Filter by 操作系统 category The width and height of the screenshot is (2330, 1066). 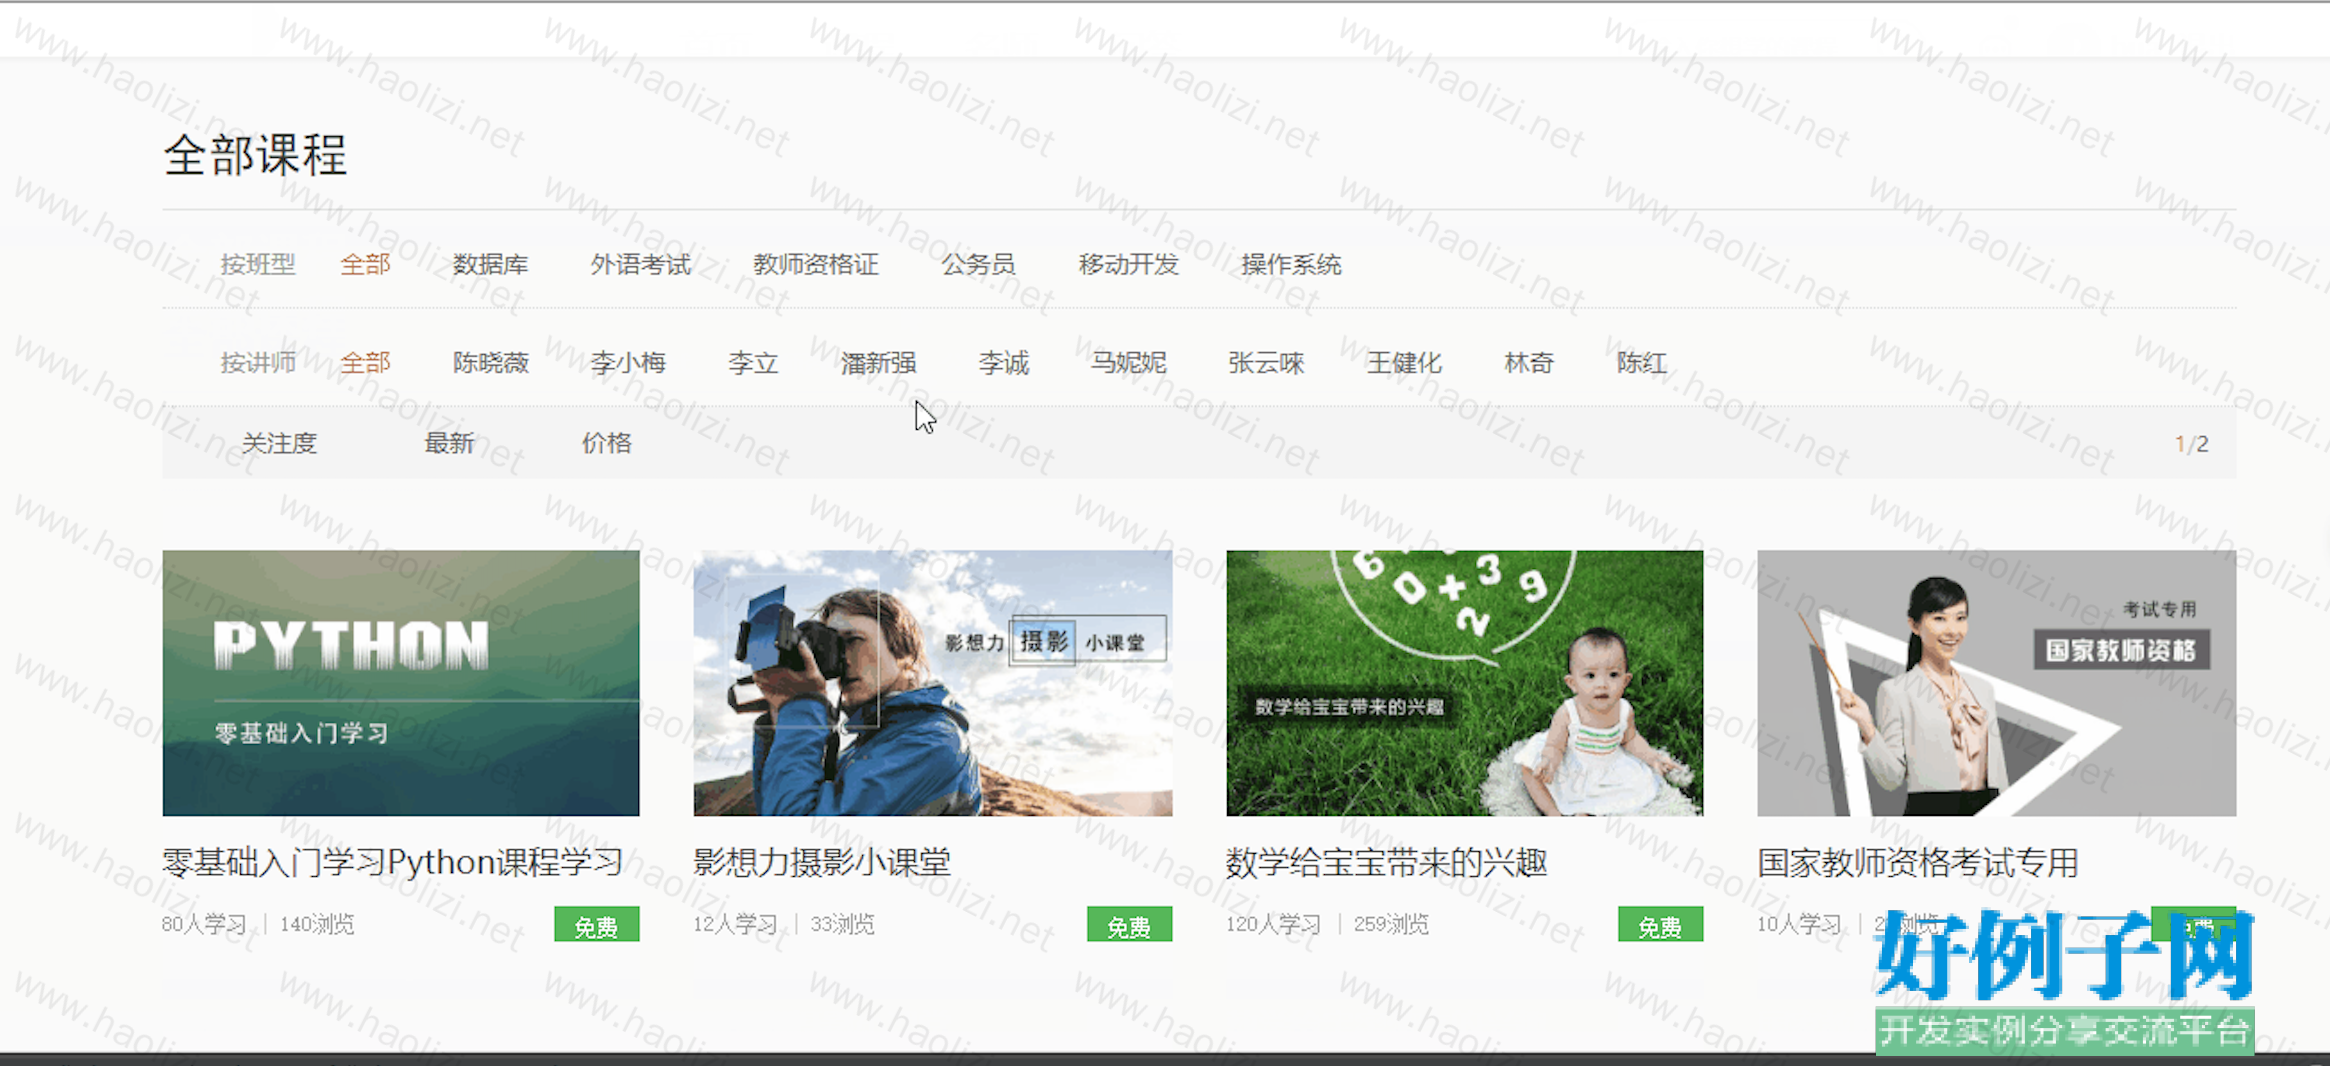(1290, 265)
